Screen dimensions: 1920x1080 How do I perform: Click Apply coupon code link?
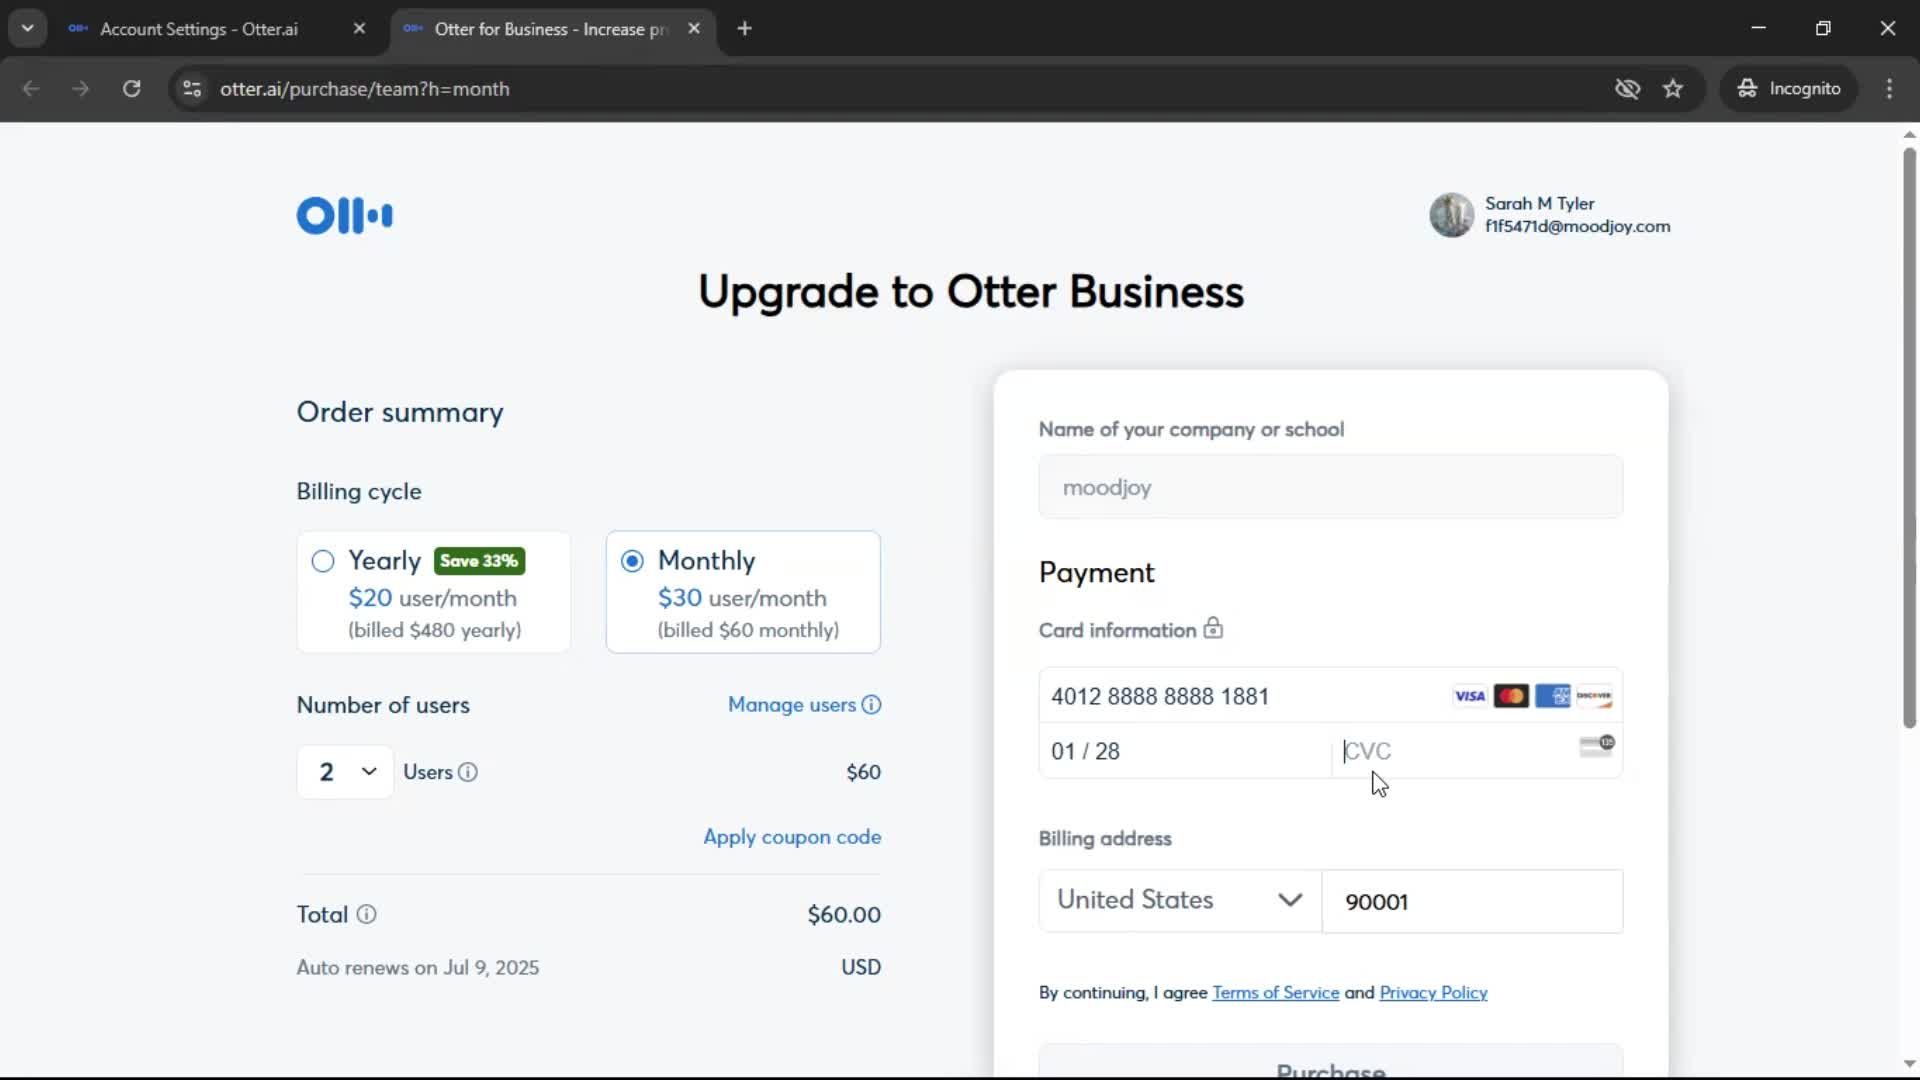[792, 837]
